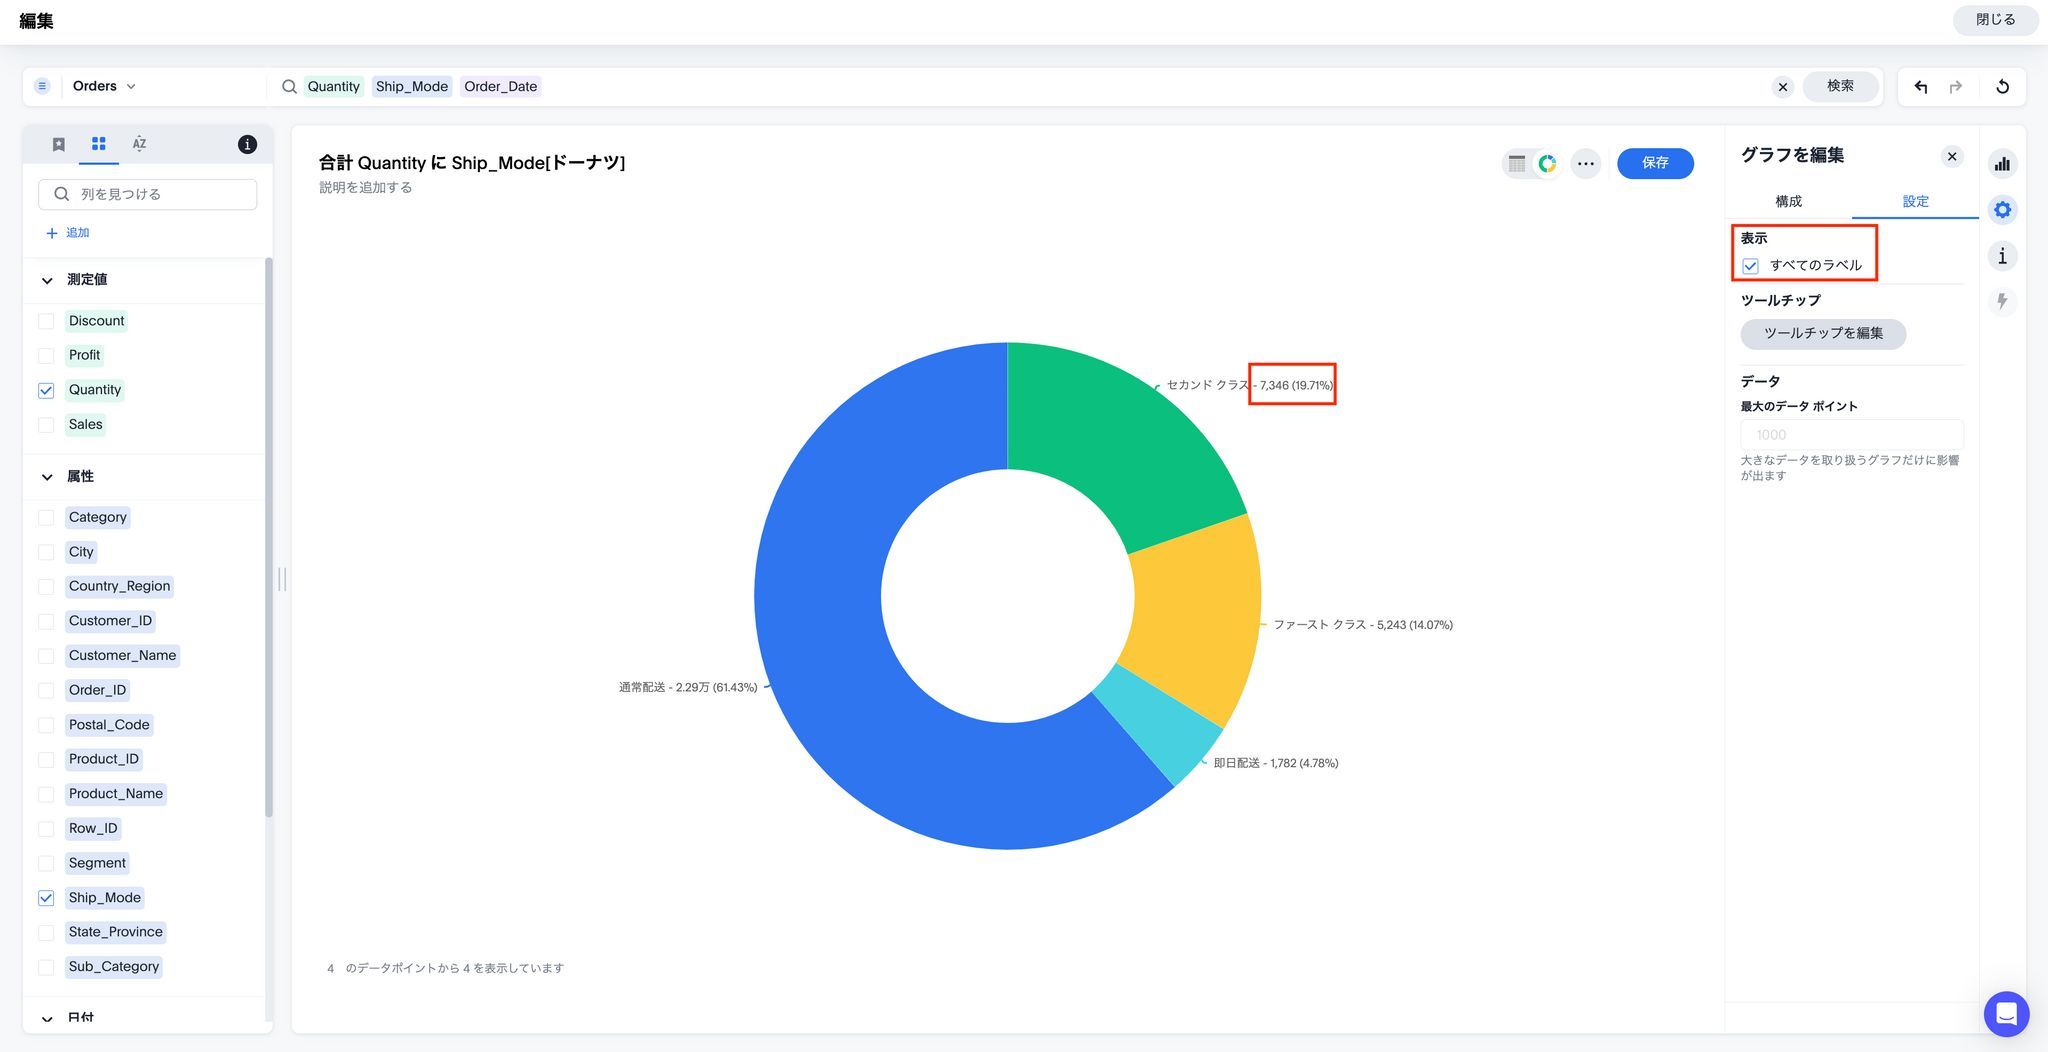Viewport: 2048px width, 1052px height.
Task: Click the search magnifier icon in query bar
Action: [289, 87]
